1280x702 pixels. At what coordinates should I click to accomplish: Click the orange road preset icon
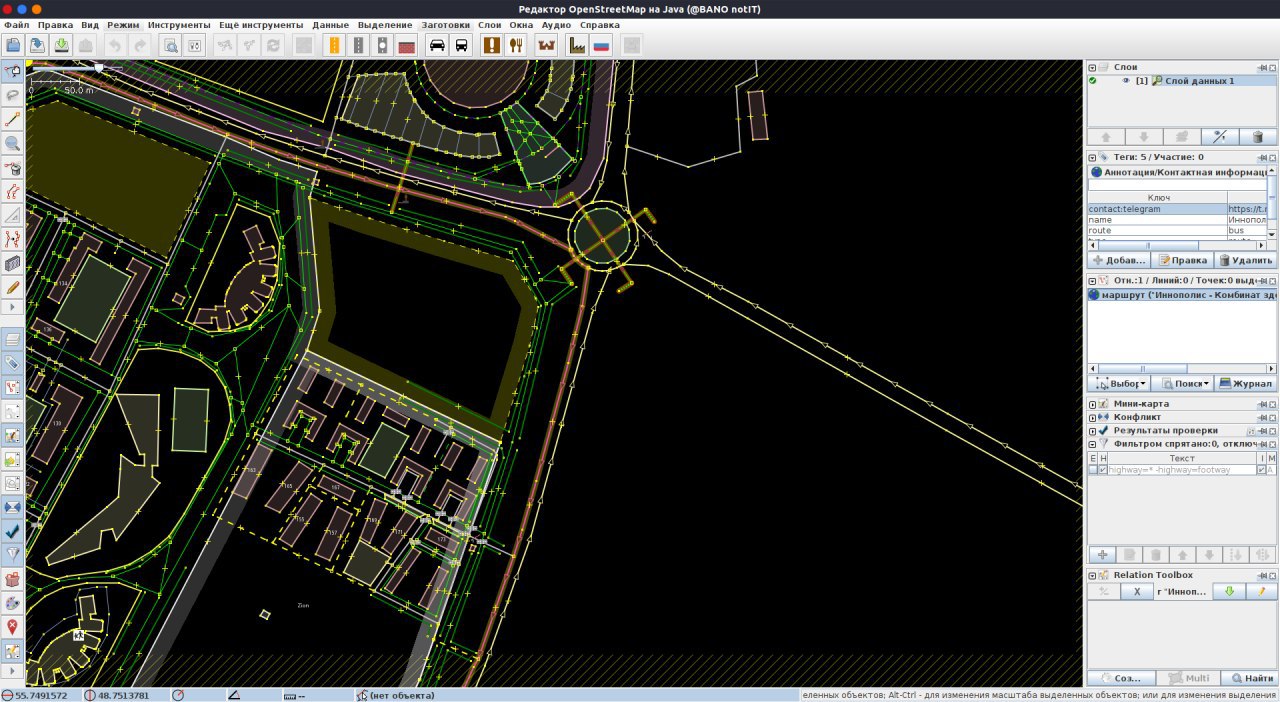pos(333,45)
